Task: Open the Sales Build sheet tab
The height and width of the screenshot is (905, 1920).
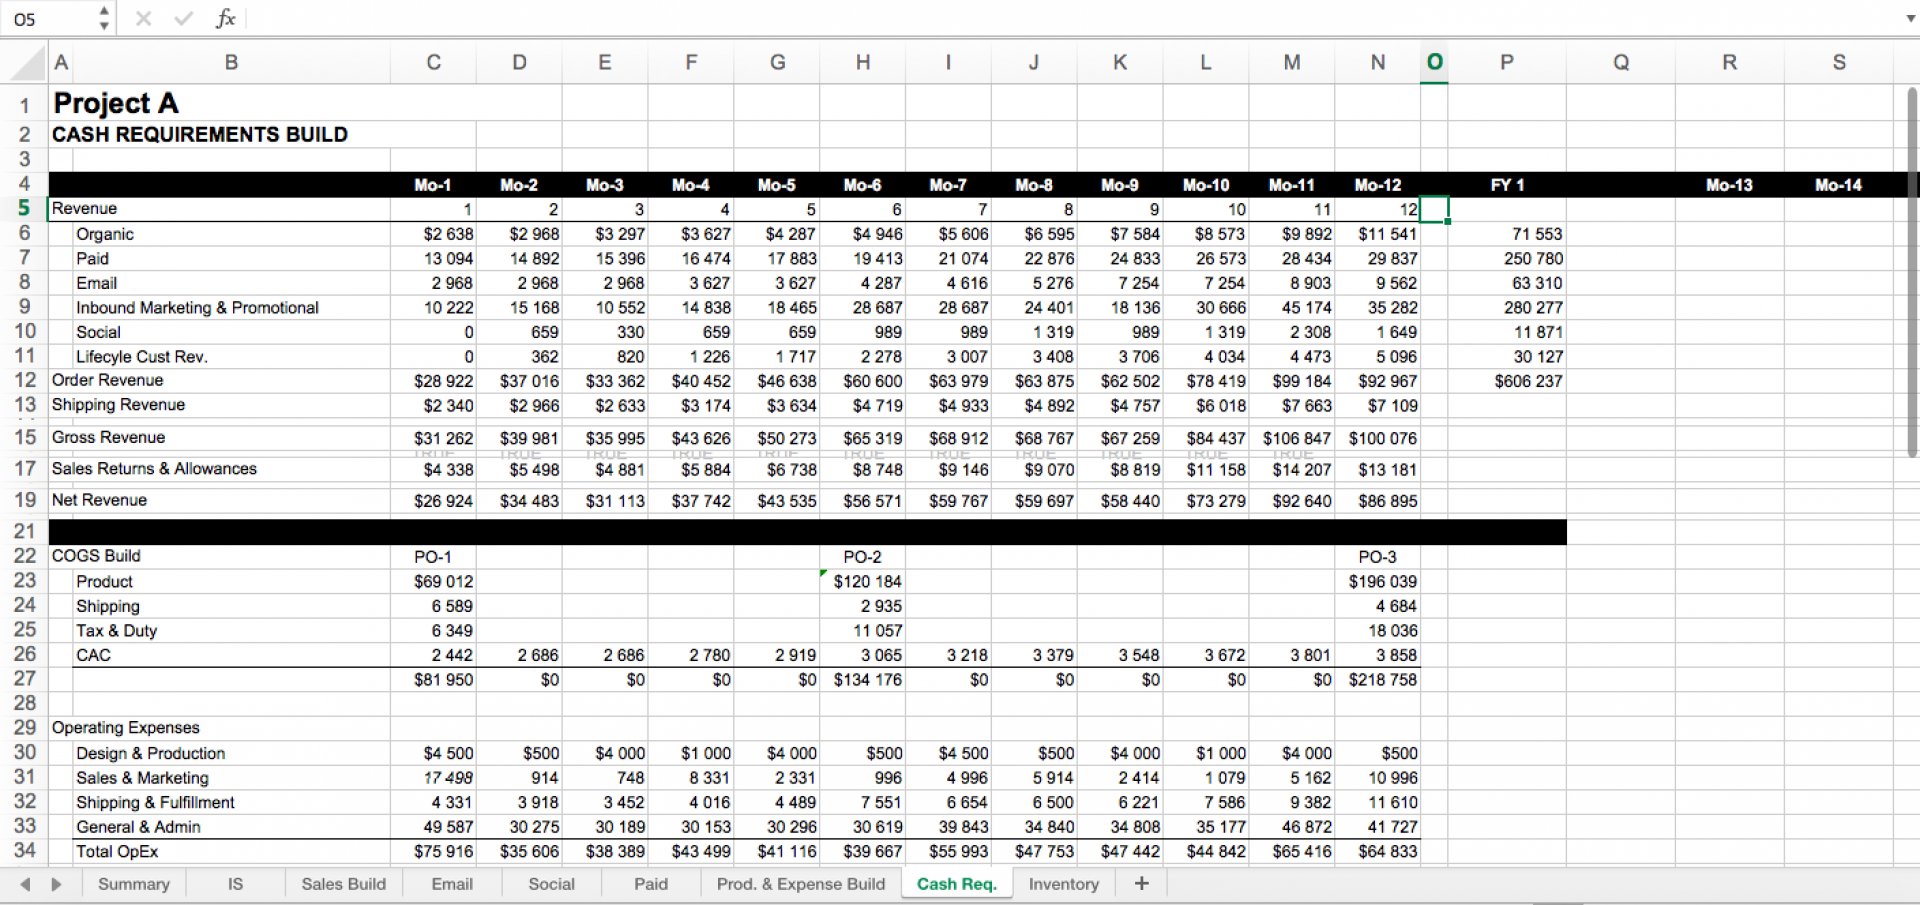Action: (343, 884)
